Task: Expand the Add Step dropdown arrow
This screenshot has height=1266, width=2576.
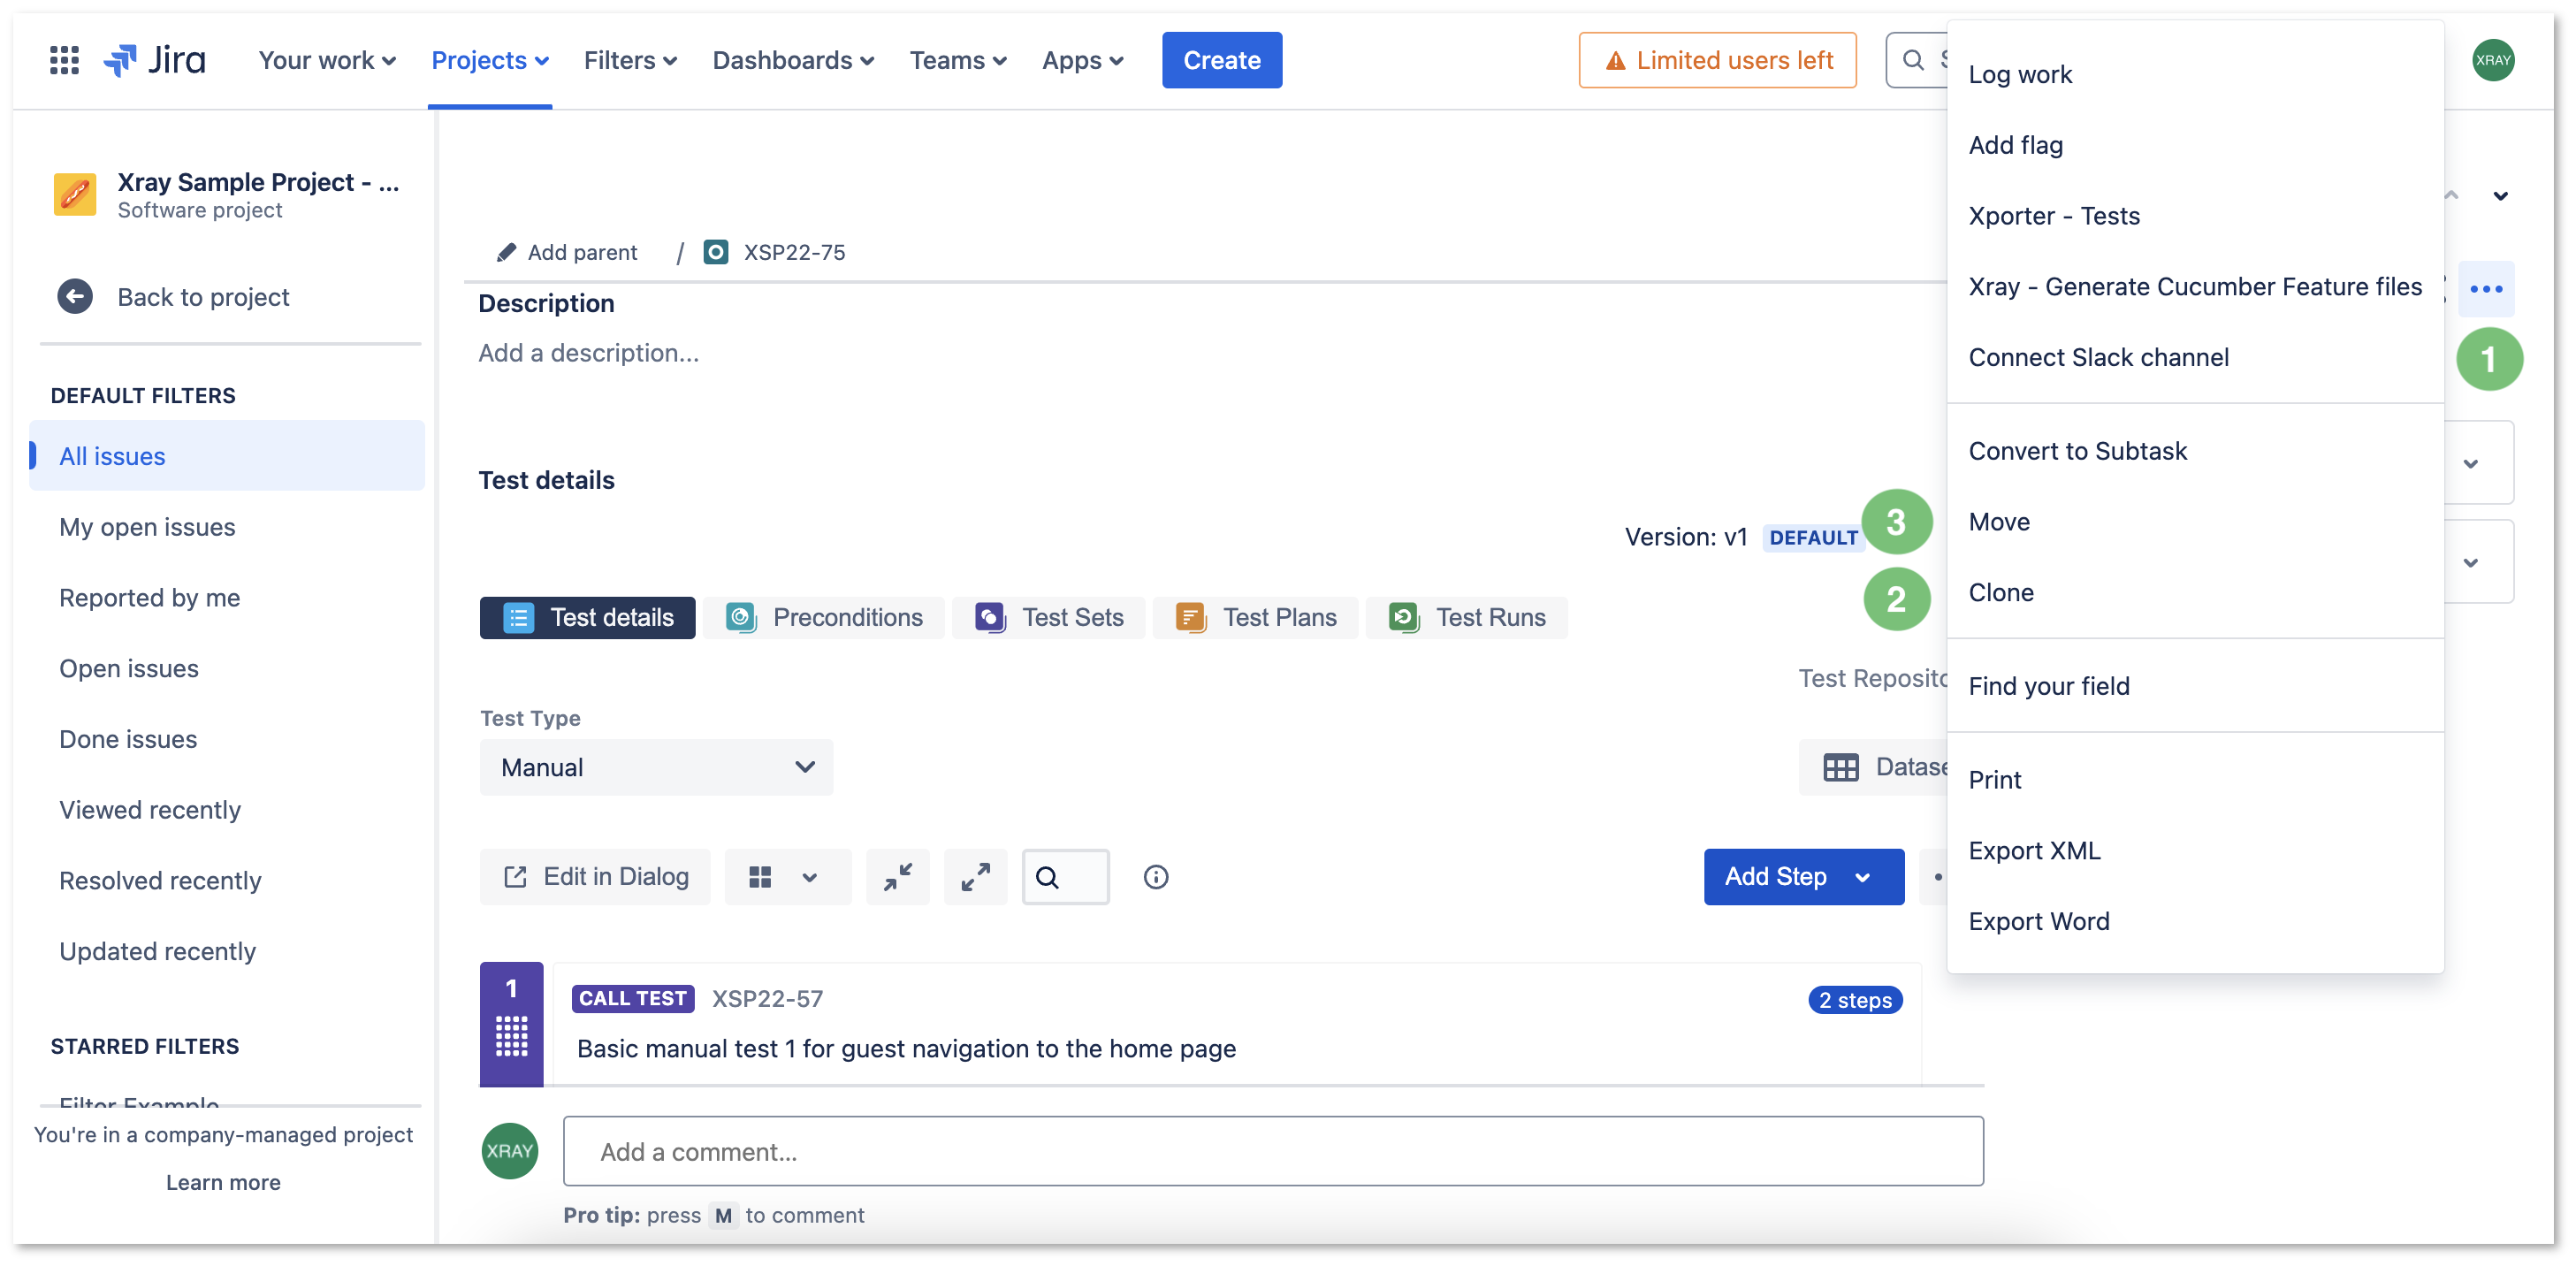Action: point(1863,877)
